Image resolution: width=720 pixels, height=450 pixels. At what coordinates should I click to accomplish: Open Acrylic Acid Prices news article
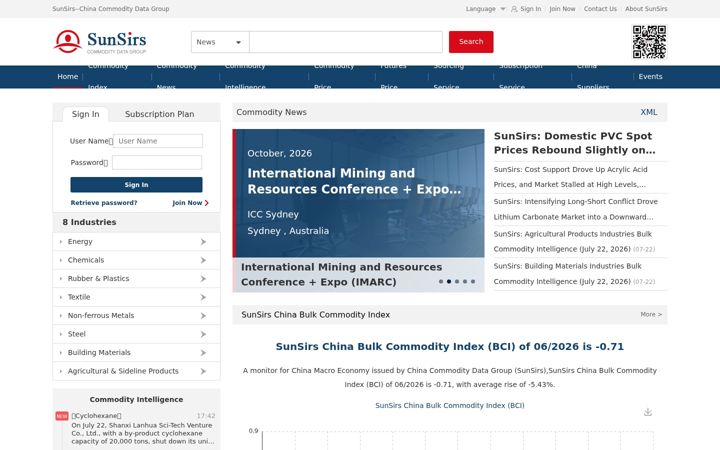coord(570,177)
